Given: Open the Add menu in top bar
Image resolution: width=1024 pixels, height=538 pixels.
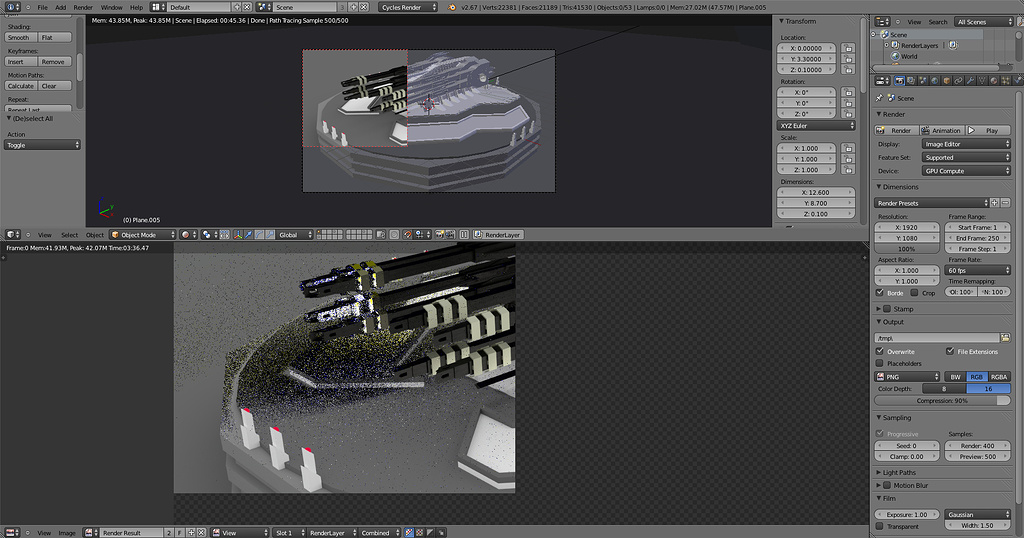Looking at the screenshot, I should pos(61,7).
